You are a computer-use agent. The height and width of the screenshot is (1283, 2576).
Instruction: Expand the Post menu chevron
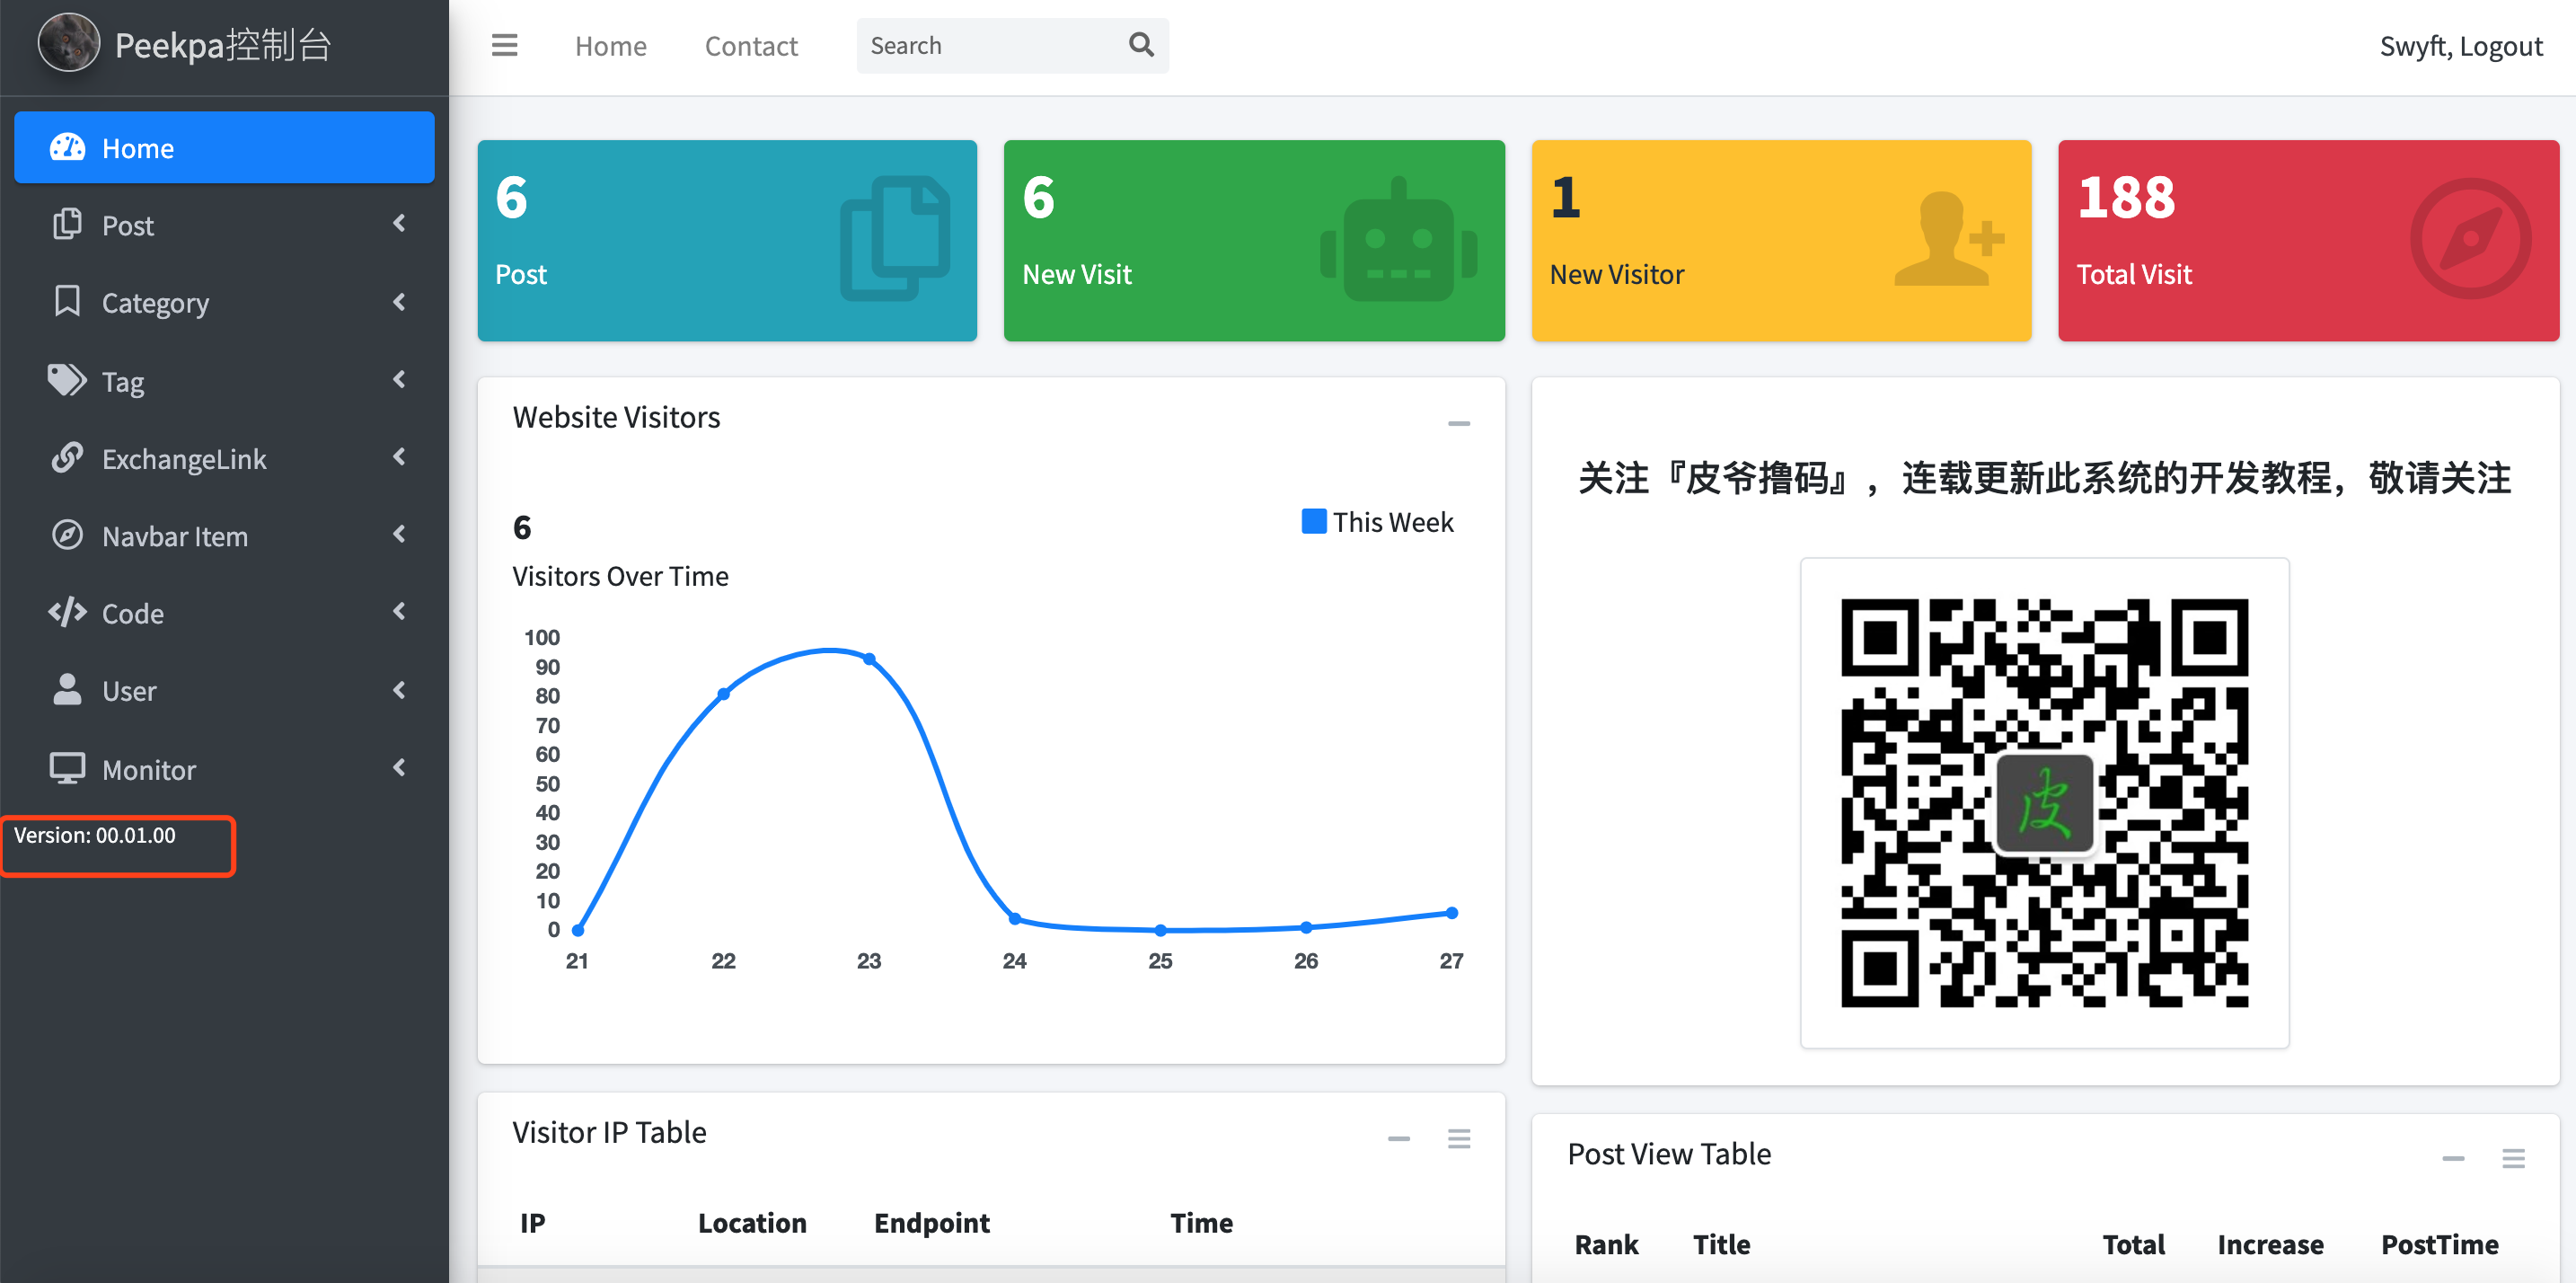click(x=400, y=223)
